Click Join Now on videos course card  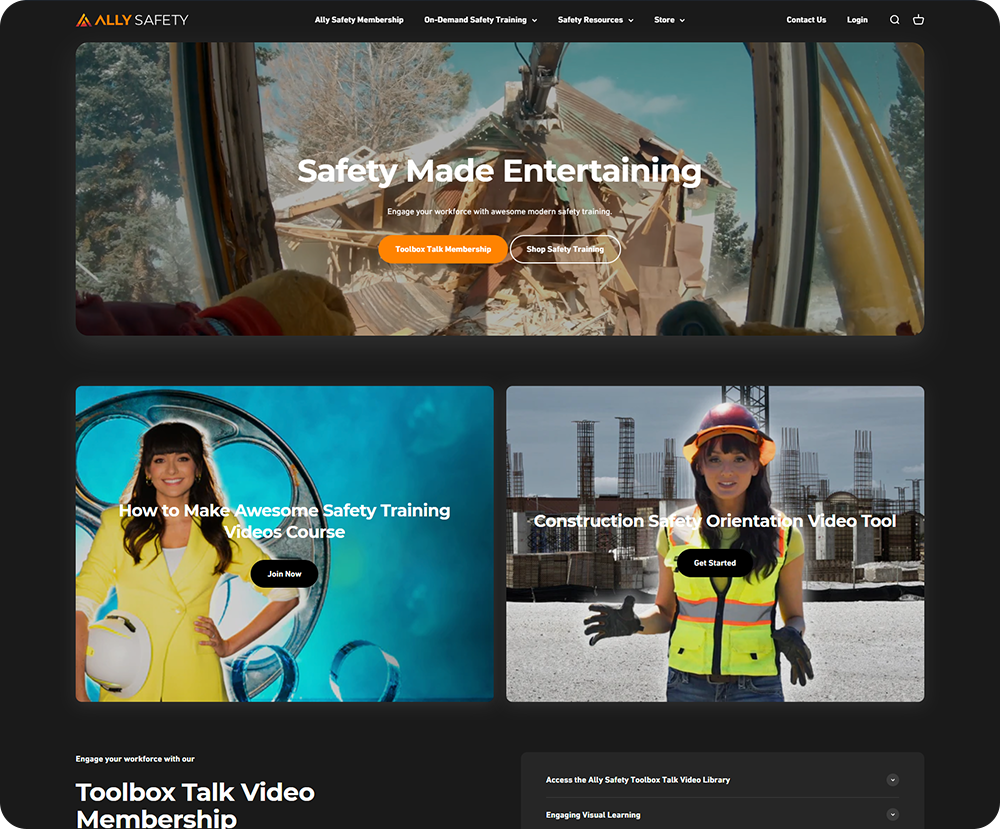(284, 574)
